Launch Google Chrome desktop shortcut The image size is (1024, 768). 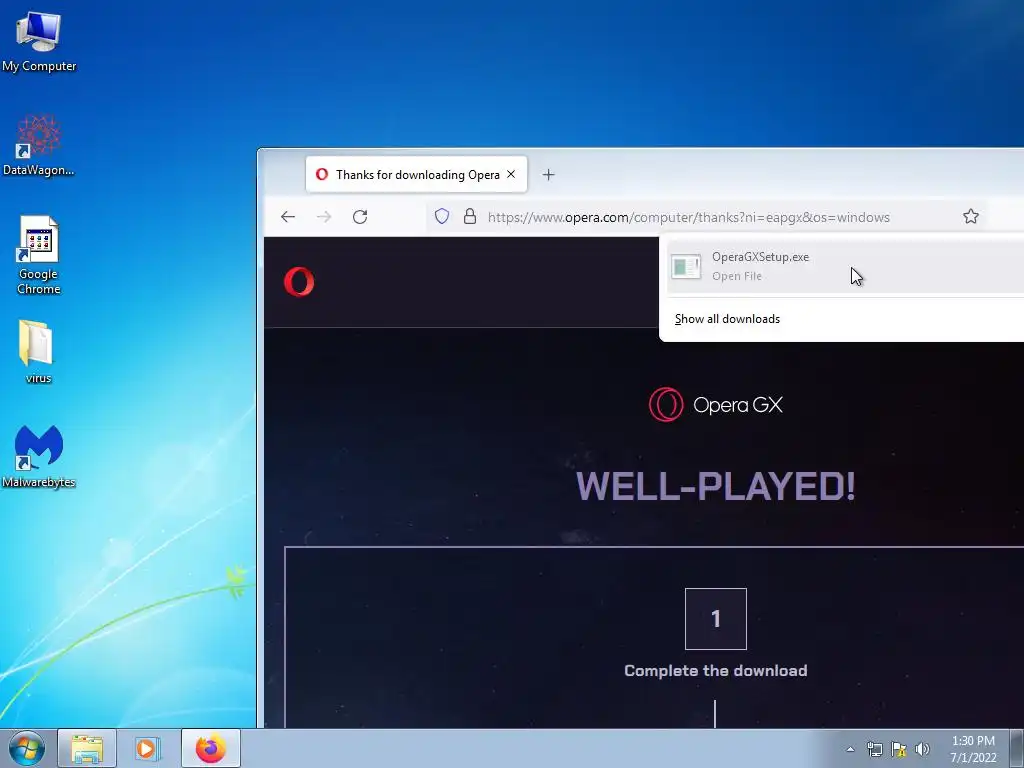pyautogui.click(x=39, y=255)
